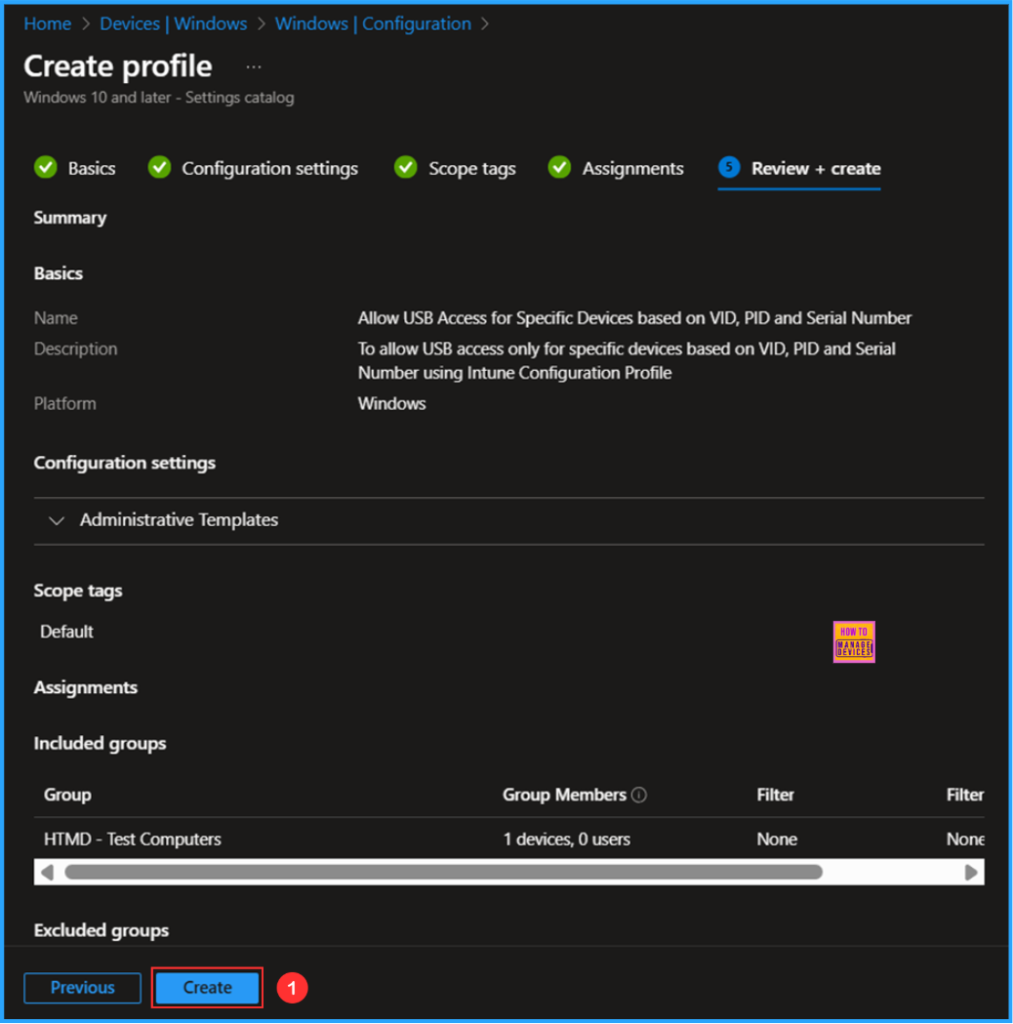Click the Summary heading
Screen dimensions: 1013x1024
point(70,217)
